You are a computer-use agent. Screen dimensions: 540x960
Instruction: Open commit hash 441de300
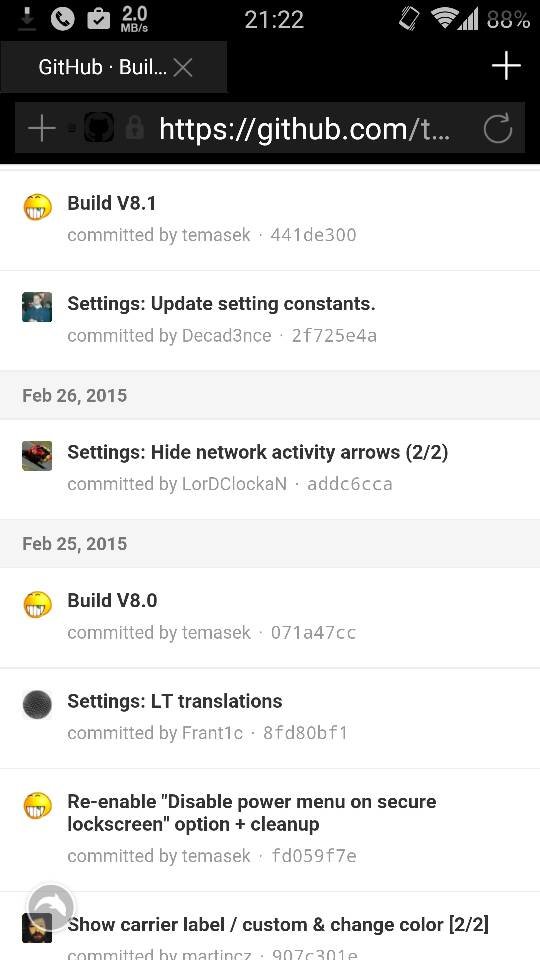[313, 235]
